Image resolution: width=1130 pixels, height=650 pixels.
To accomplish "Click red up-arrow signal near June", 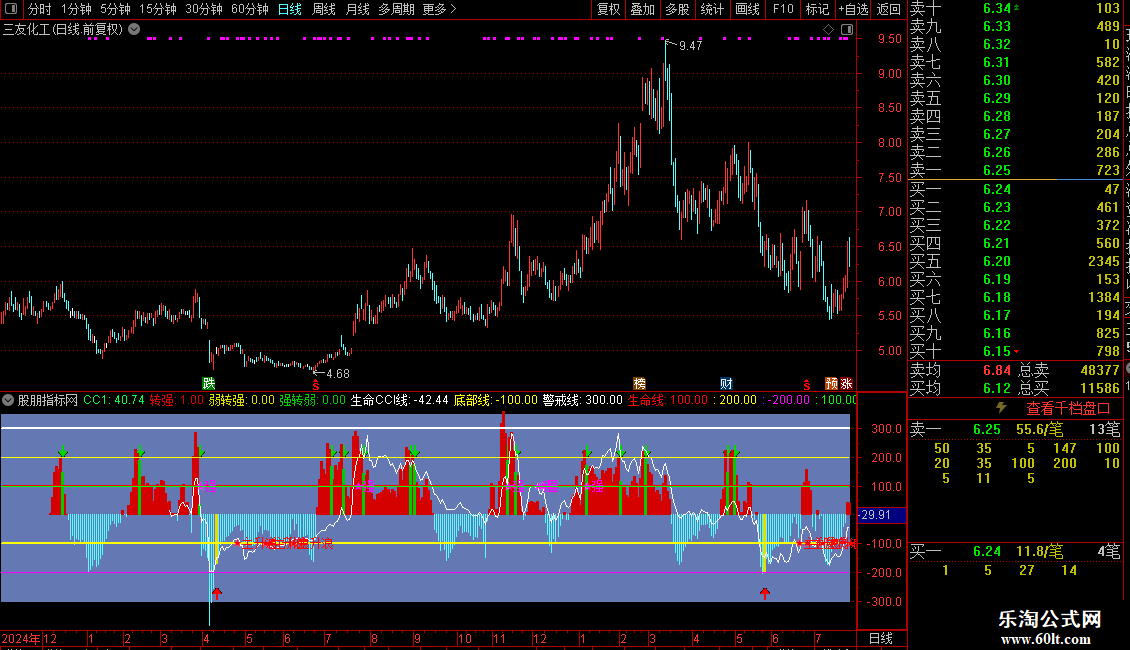I will pyautogui.click(x=765, y=593).
